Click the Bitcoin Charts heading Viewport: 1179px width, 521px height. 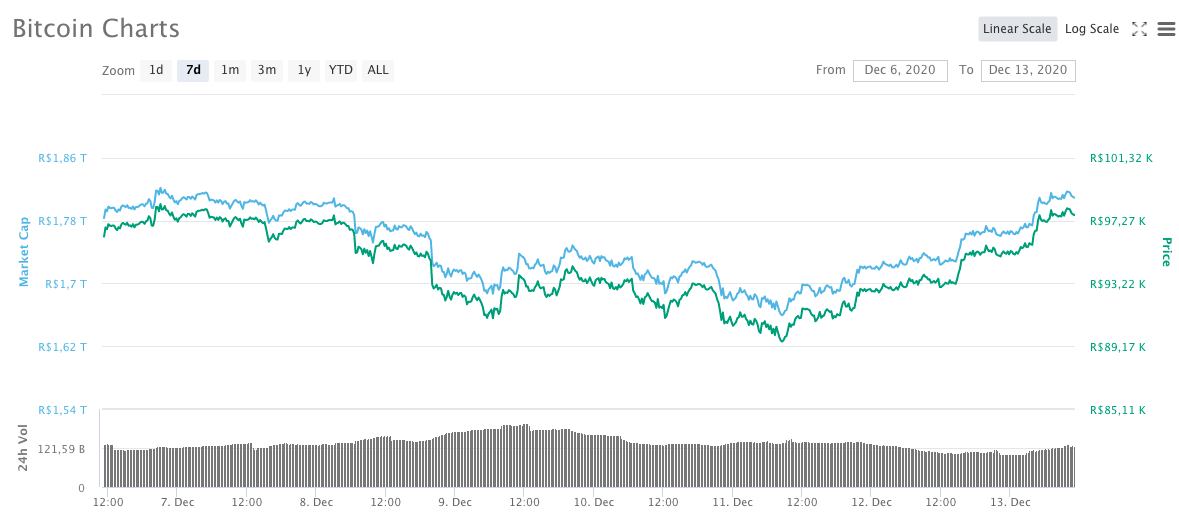(x=95, y=29)
